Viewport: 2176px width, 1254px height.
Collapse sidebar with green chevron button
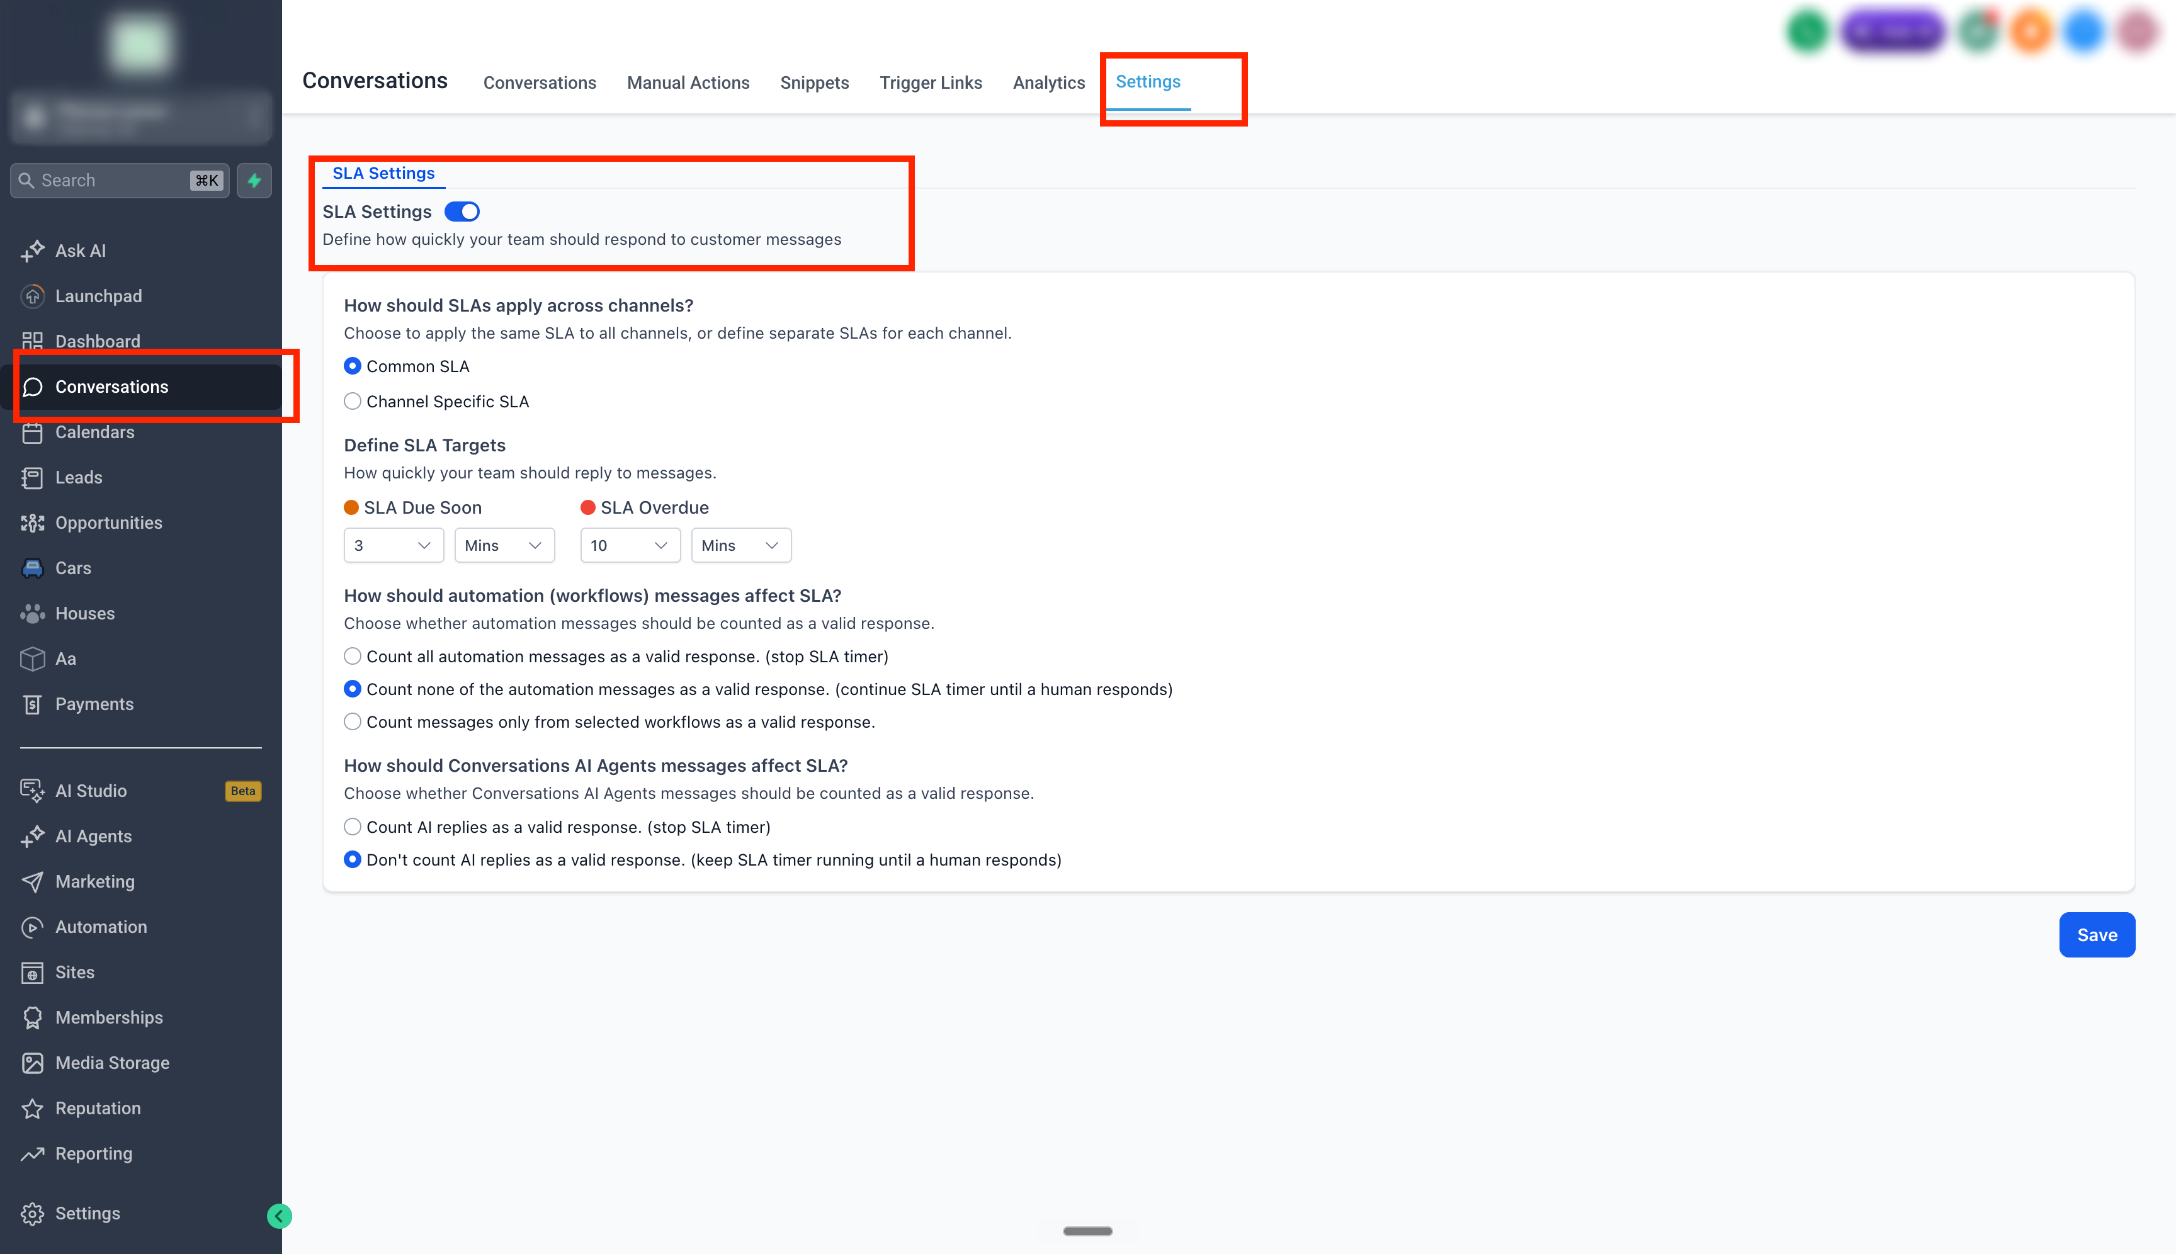pos(279,1216)
